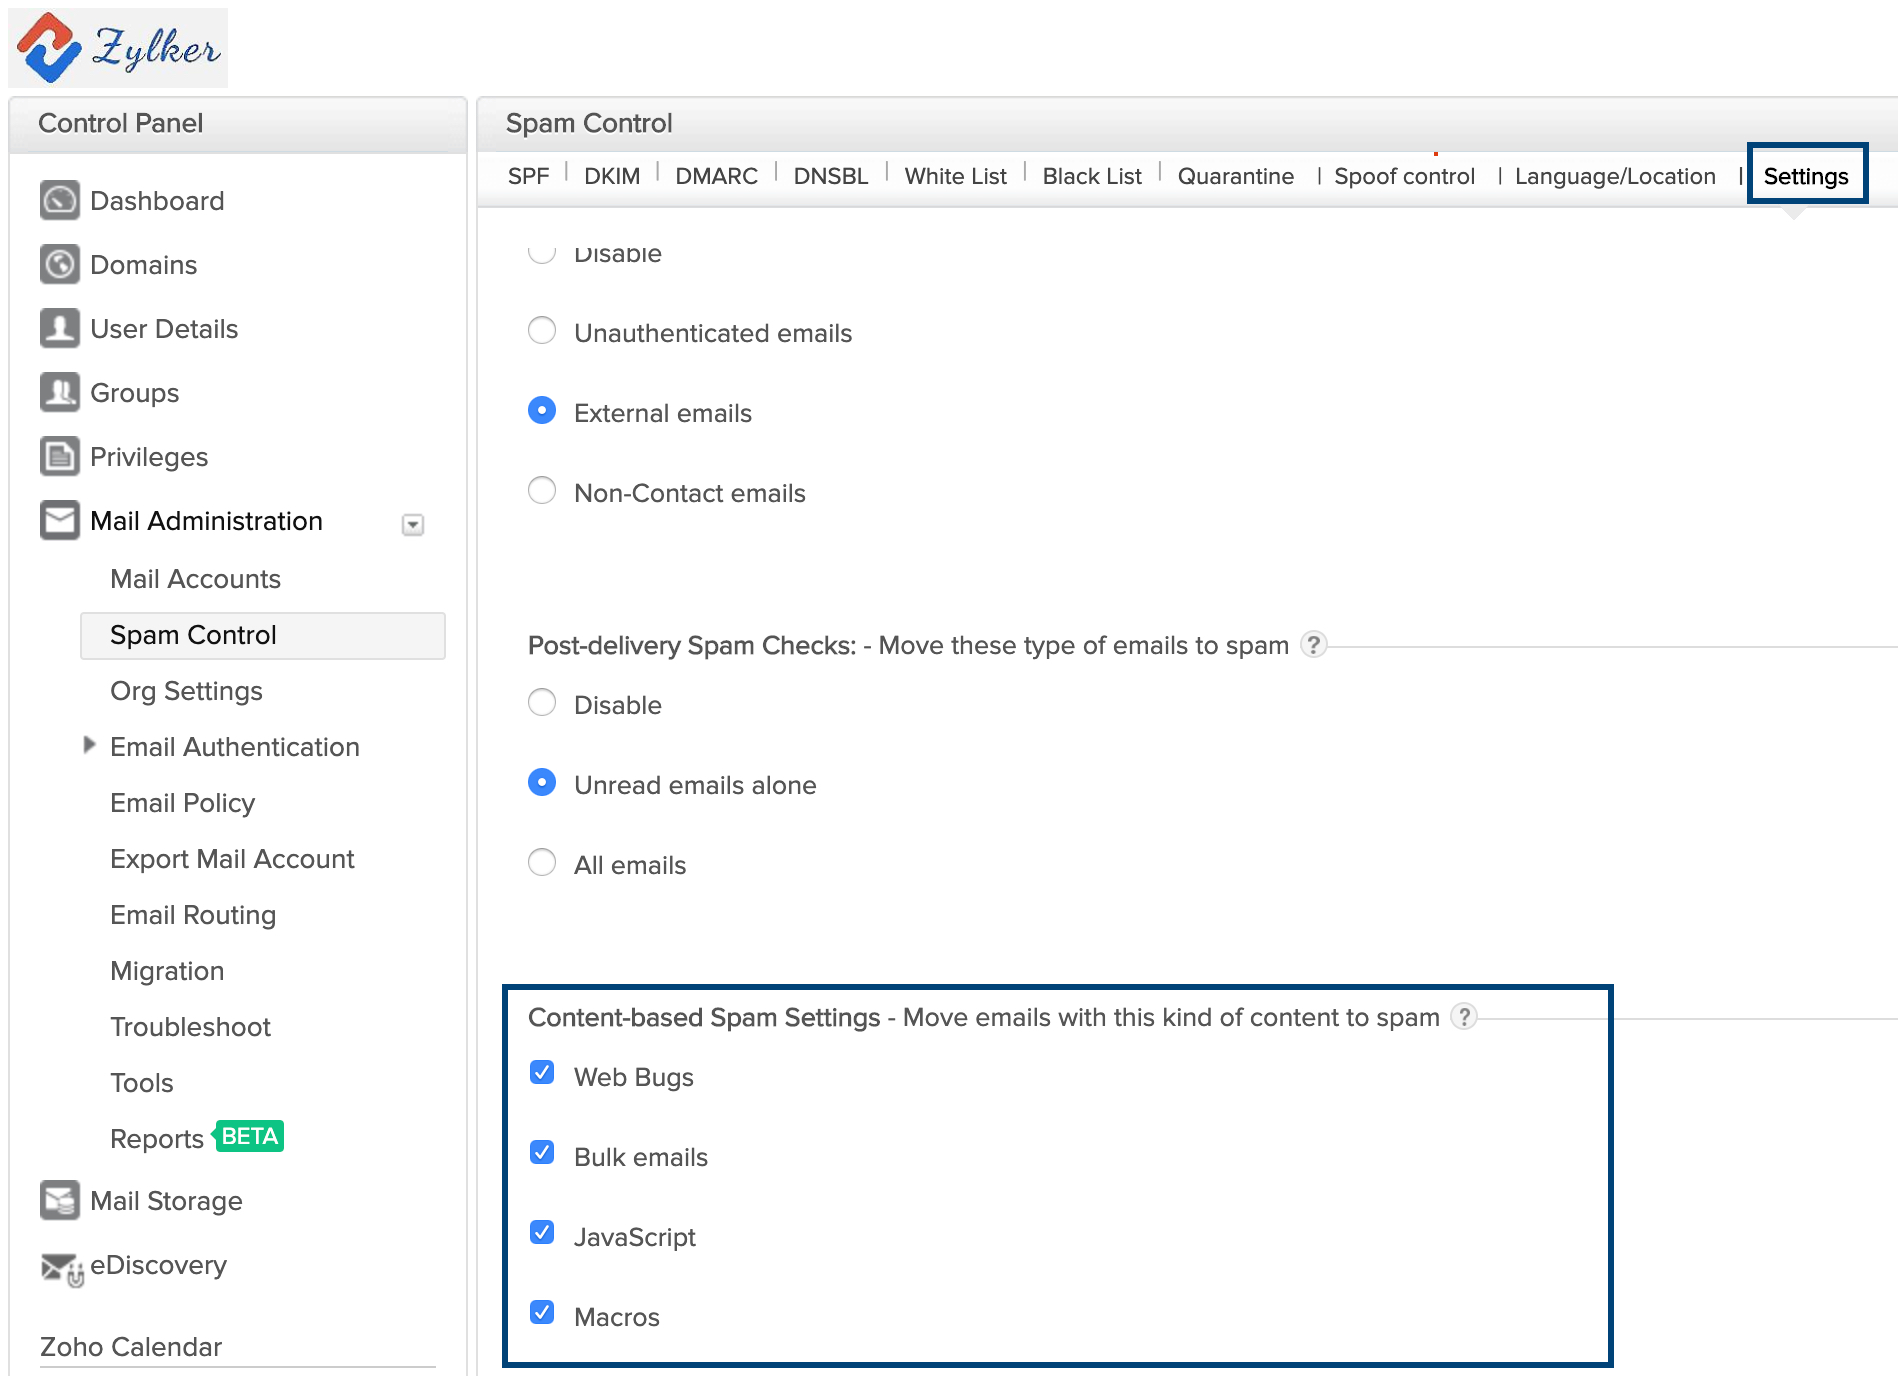Click the User Details person icon
The image size is (1898, 1376).
pyautogui.click(x=59, y=328)
